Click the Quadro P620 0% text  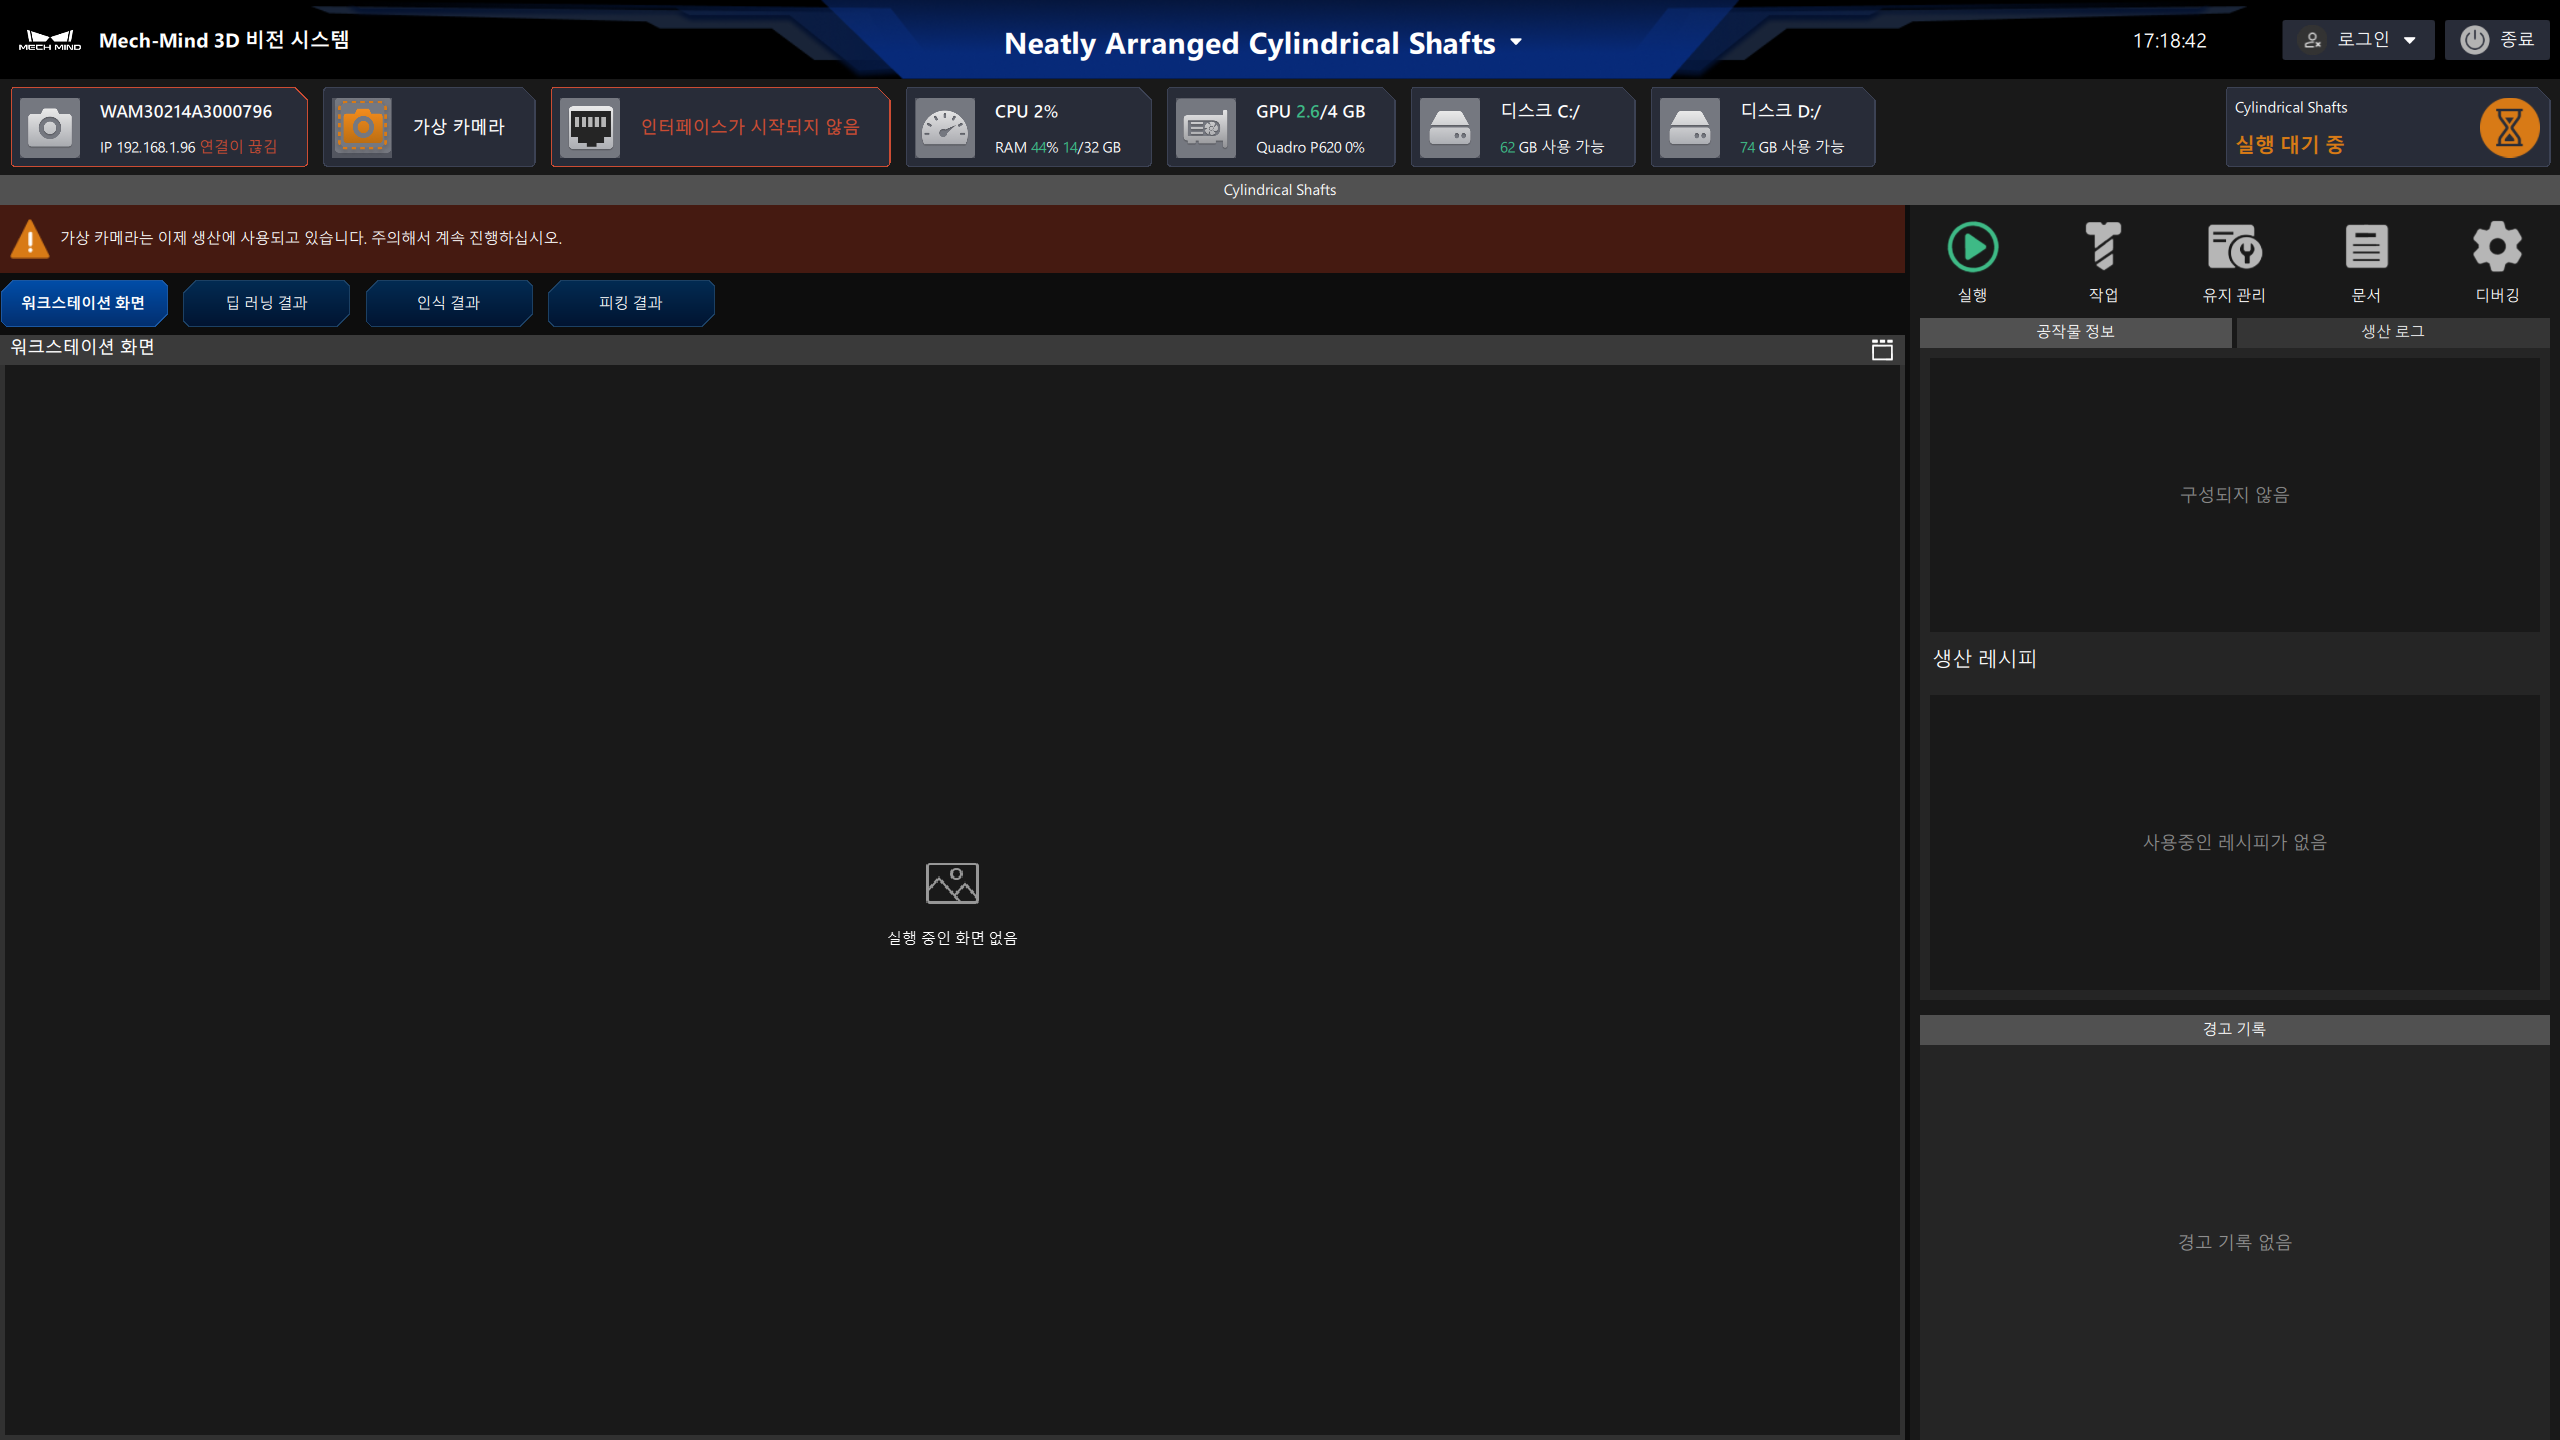tap(1309, 147)
